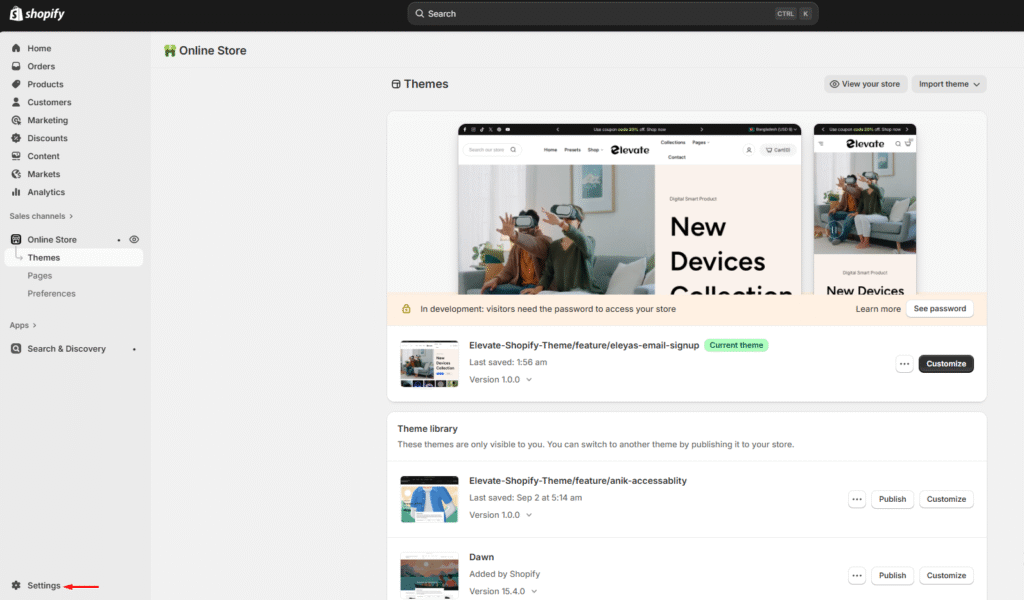Click the View your store button
This screenshot has height=600, width=1024.
865,84
